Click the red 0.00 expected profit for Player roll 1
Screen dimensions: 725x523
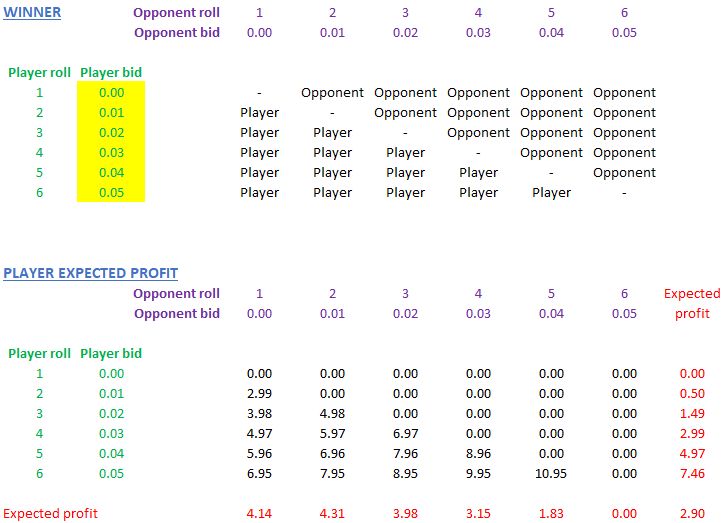(692, 374)
